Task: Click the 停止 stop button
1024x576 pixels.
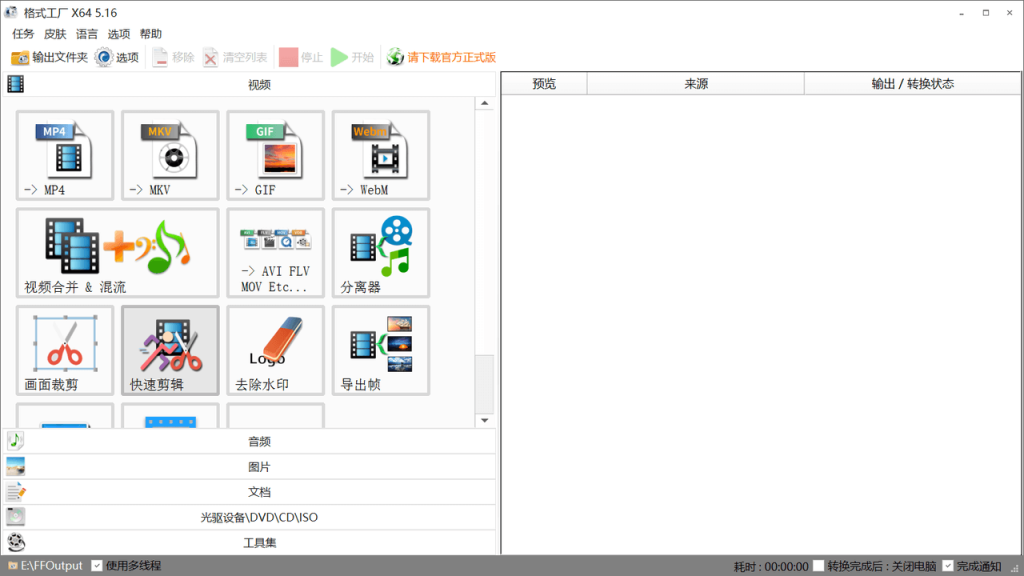Action: click(301, 57)
